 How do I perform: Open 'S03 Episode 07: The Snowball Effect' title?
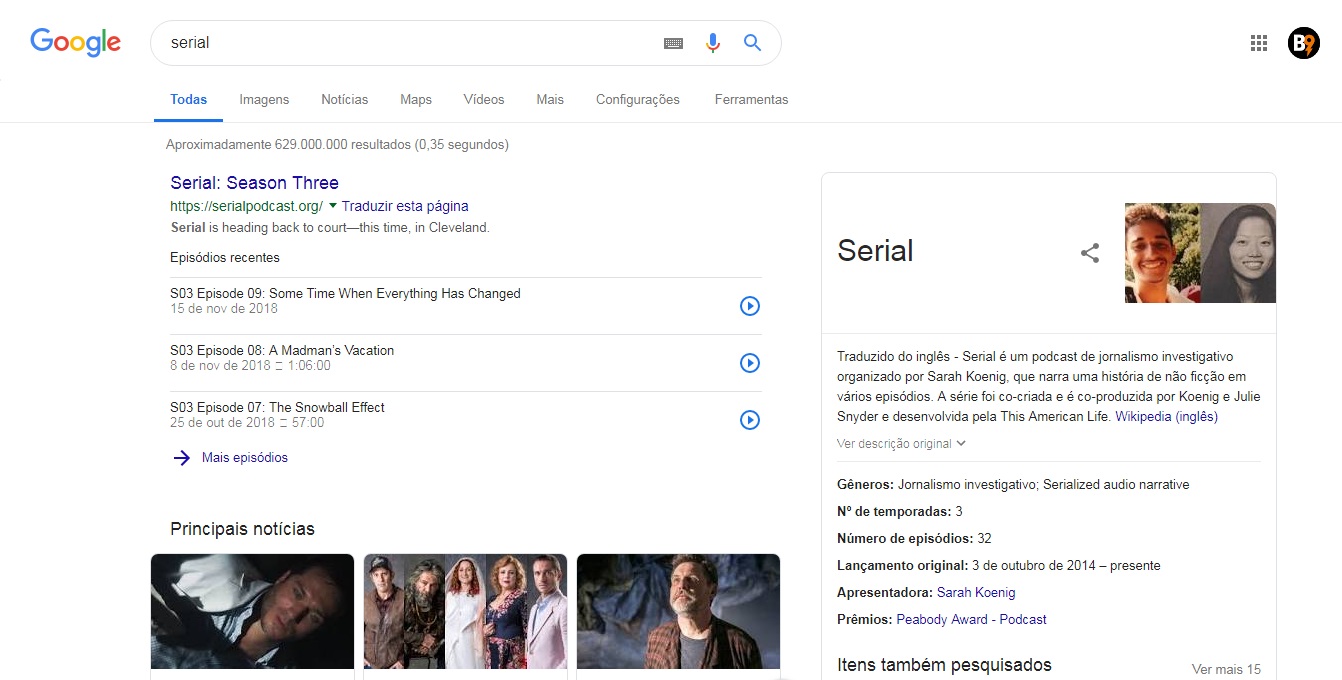pos(277,407)
